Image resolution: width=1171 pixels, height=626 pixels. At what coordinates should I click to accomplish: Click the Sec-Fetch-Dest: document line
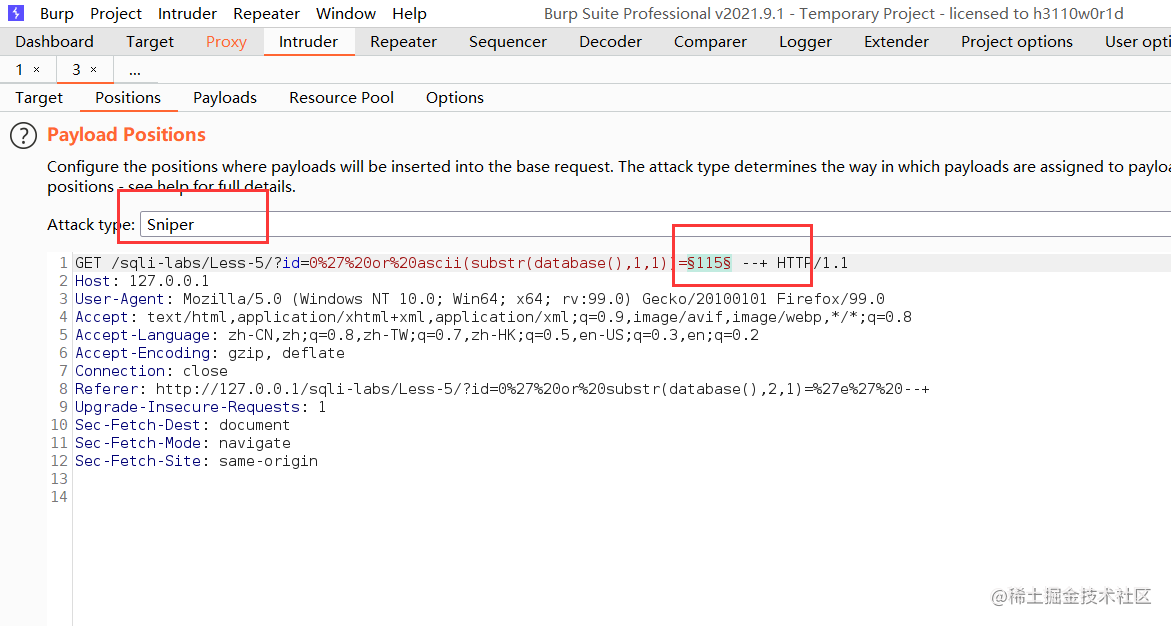(182, 424)
